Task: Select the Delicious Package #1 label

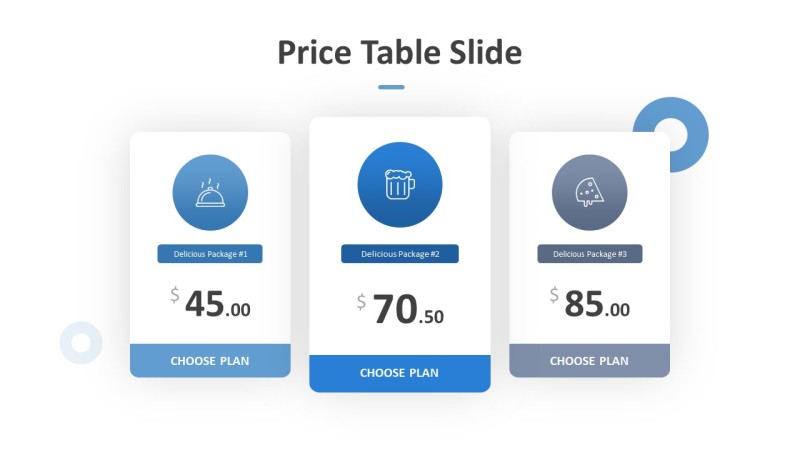Action: (210, 254)
